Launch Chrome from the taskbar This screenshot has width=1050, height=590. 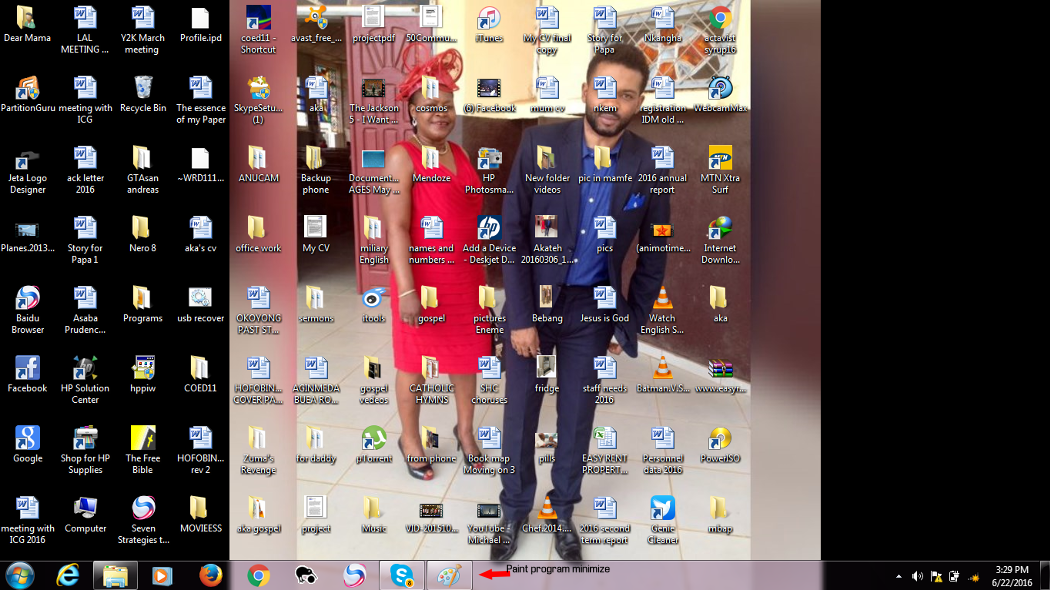(x=258, y=575)
